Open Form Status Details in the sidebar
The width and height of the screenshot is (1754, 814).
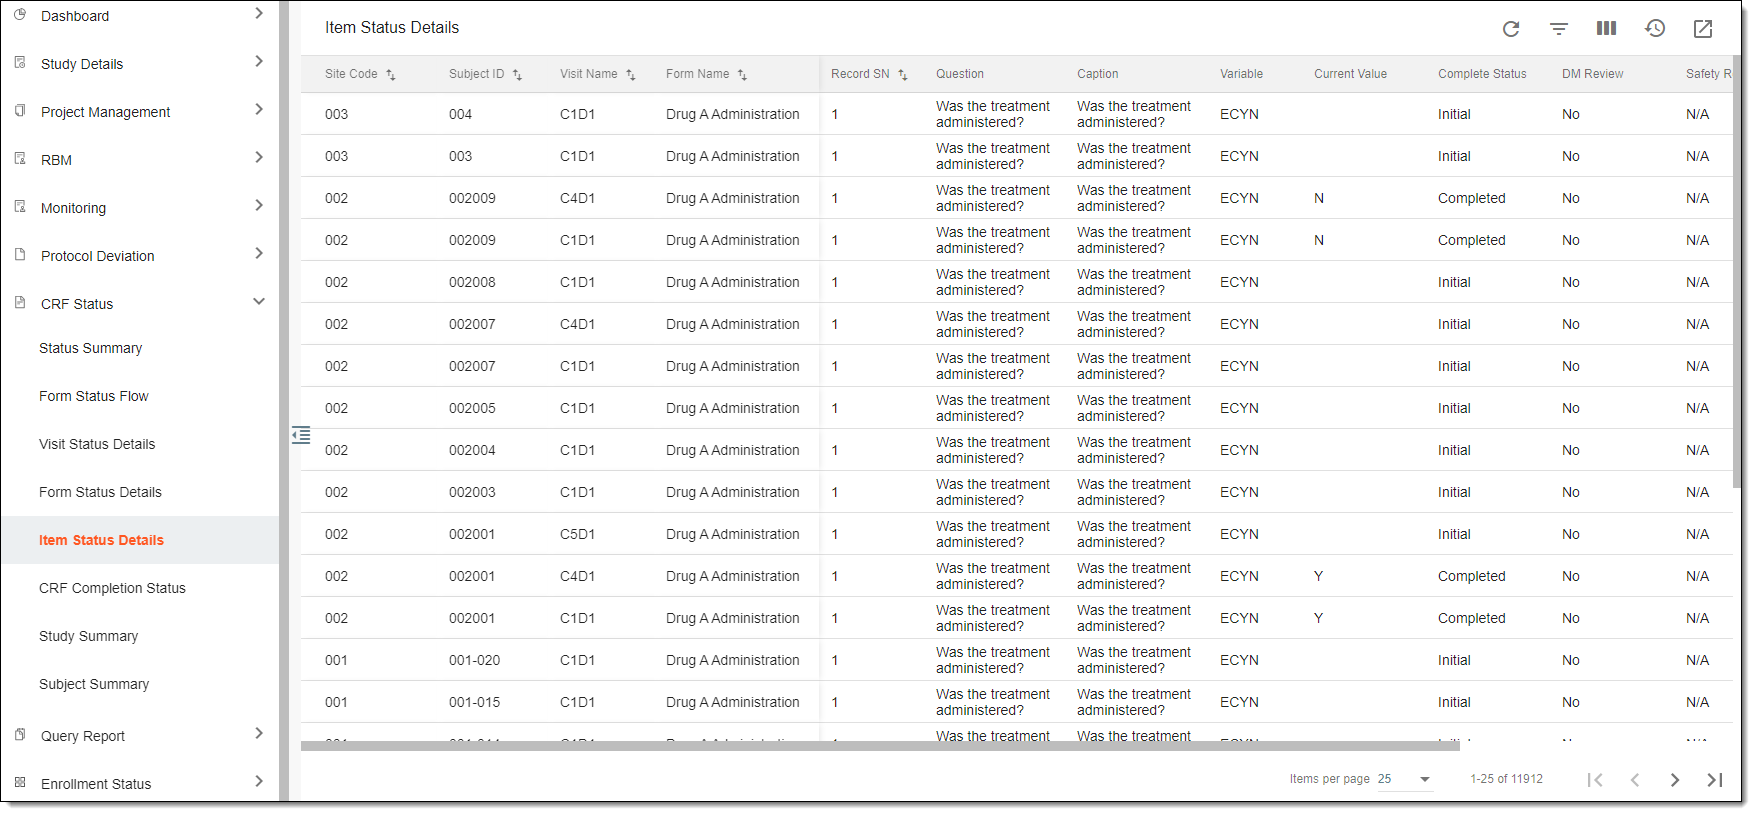coord(100,492)
